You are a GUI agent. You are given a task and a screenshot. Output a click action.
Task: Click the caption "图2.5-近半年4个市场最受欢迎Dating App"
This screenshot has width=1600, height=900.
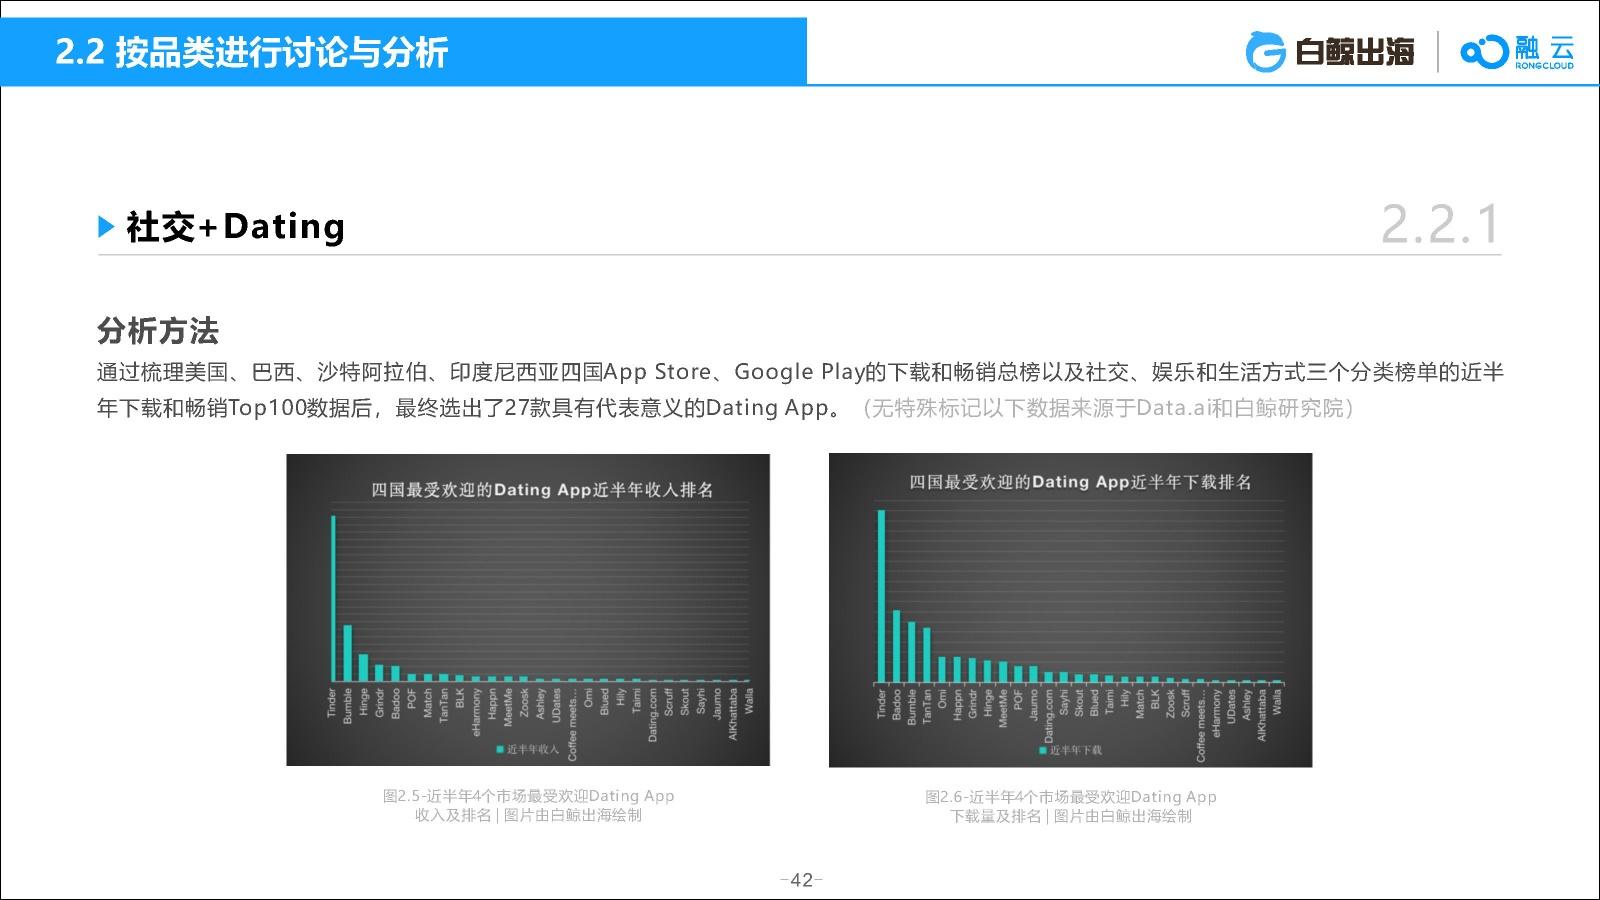(x=528, y=796)
